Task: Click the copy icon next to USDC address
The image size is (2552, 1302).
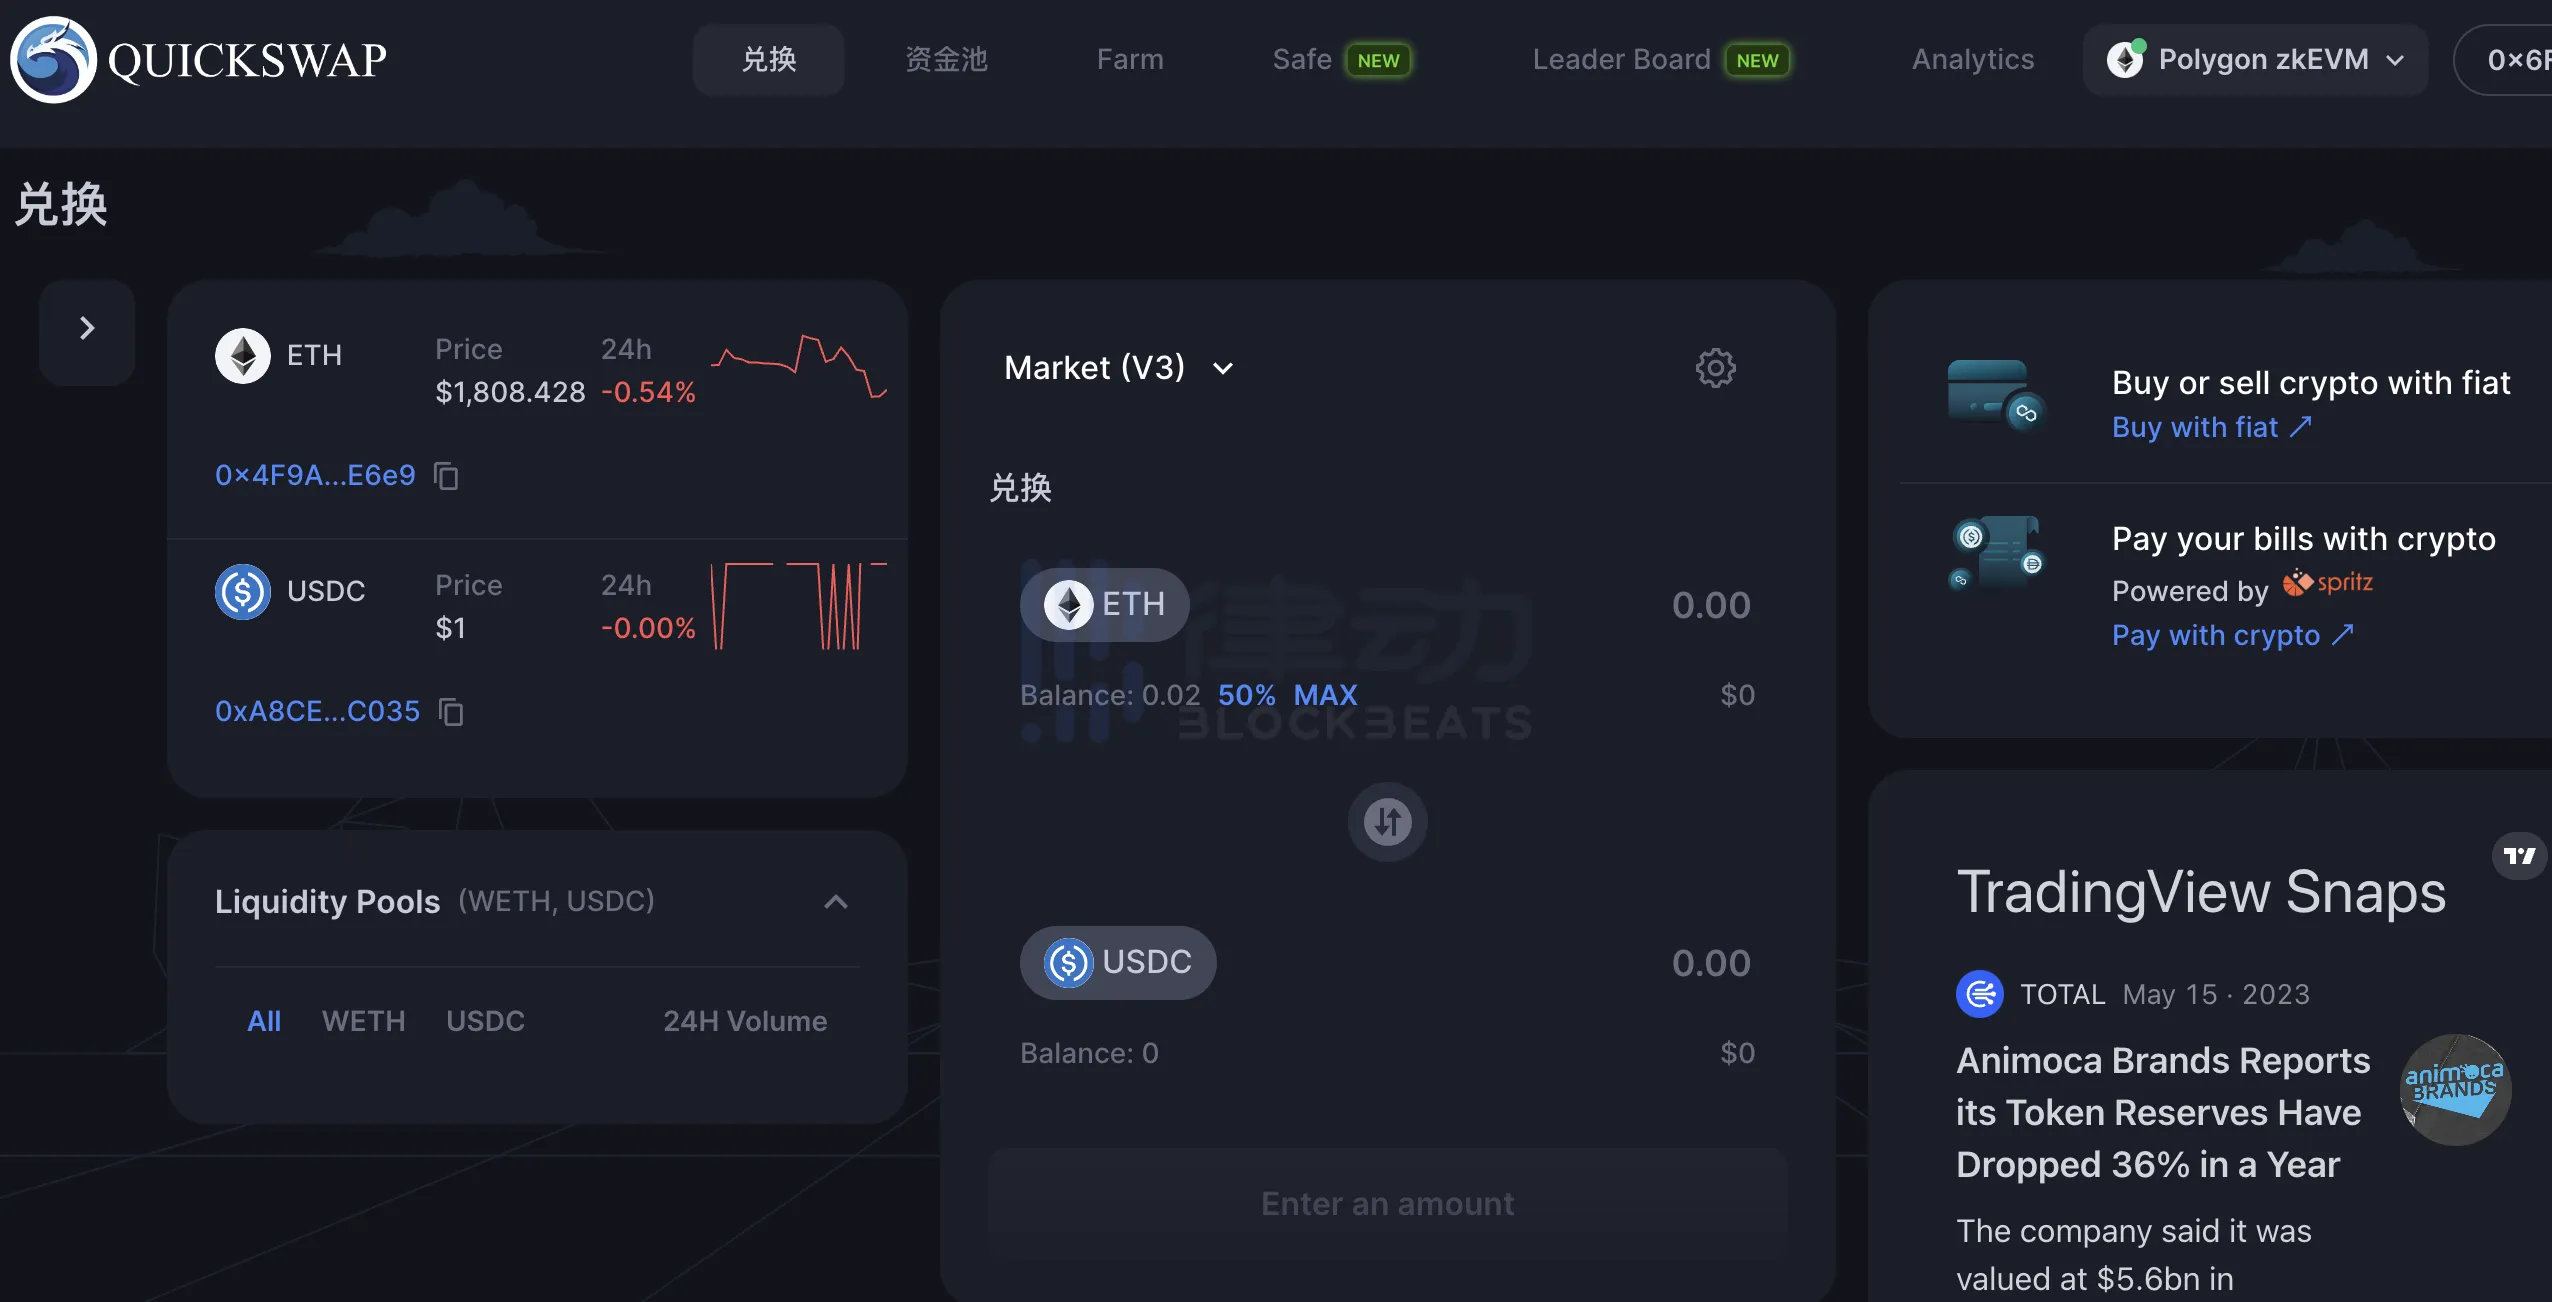Action: point(450,711)
